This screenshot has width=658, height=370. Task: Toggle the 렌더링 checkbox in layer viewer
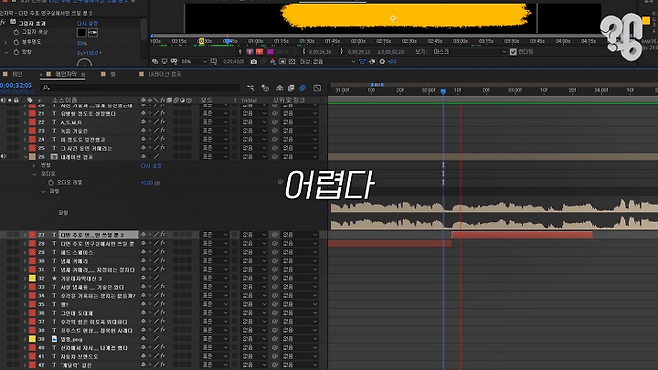[513, 52]
